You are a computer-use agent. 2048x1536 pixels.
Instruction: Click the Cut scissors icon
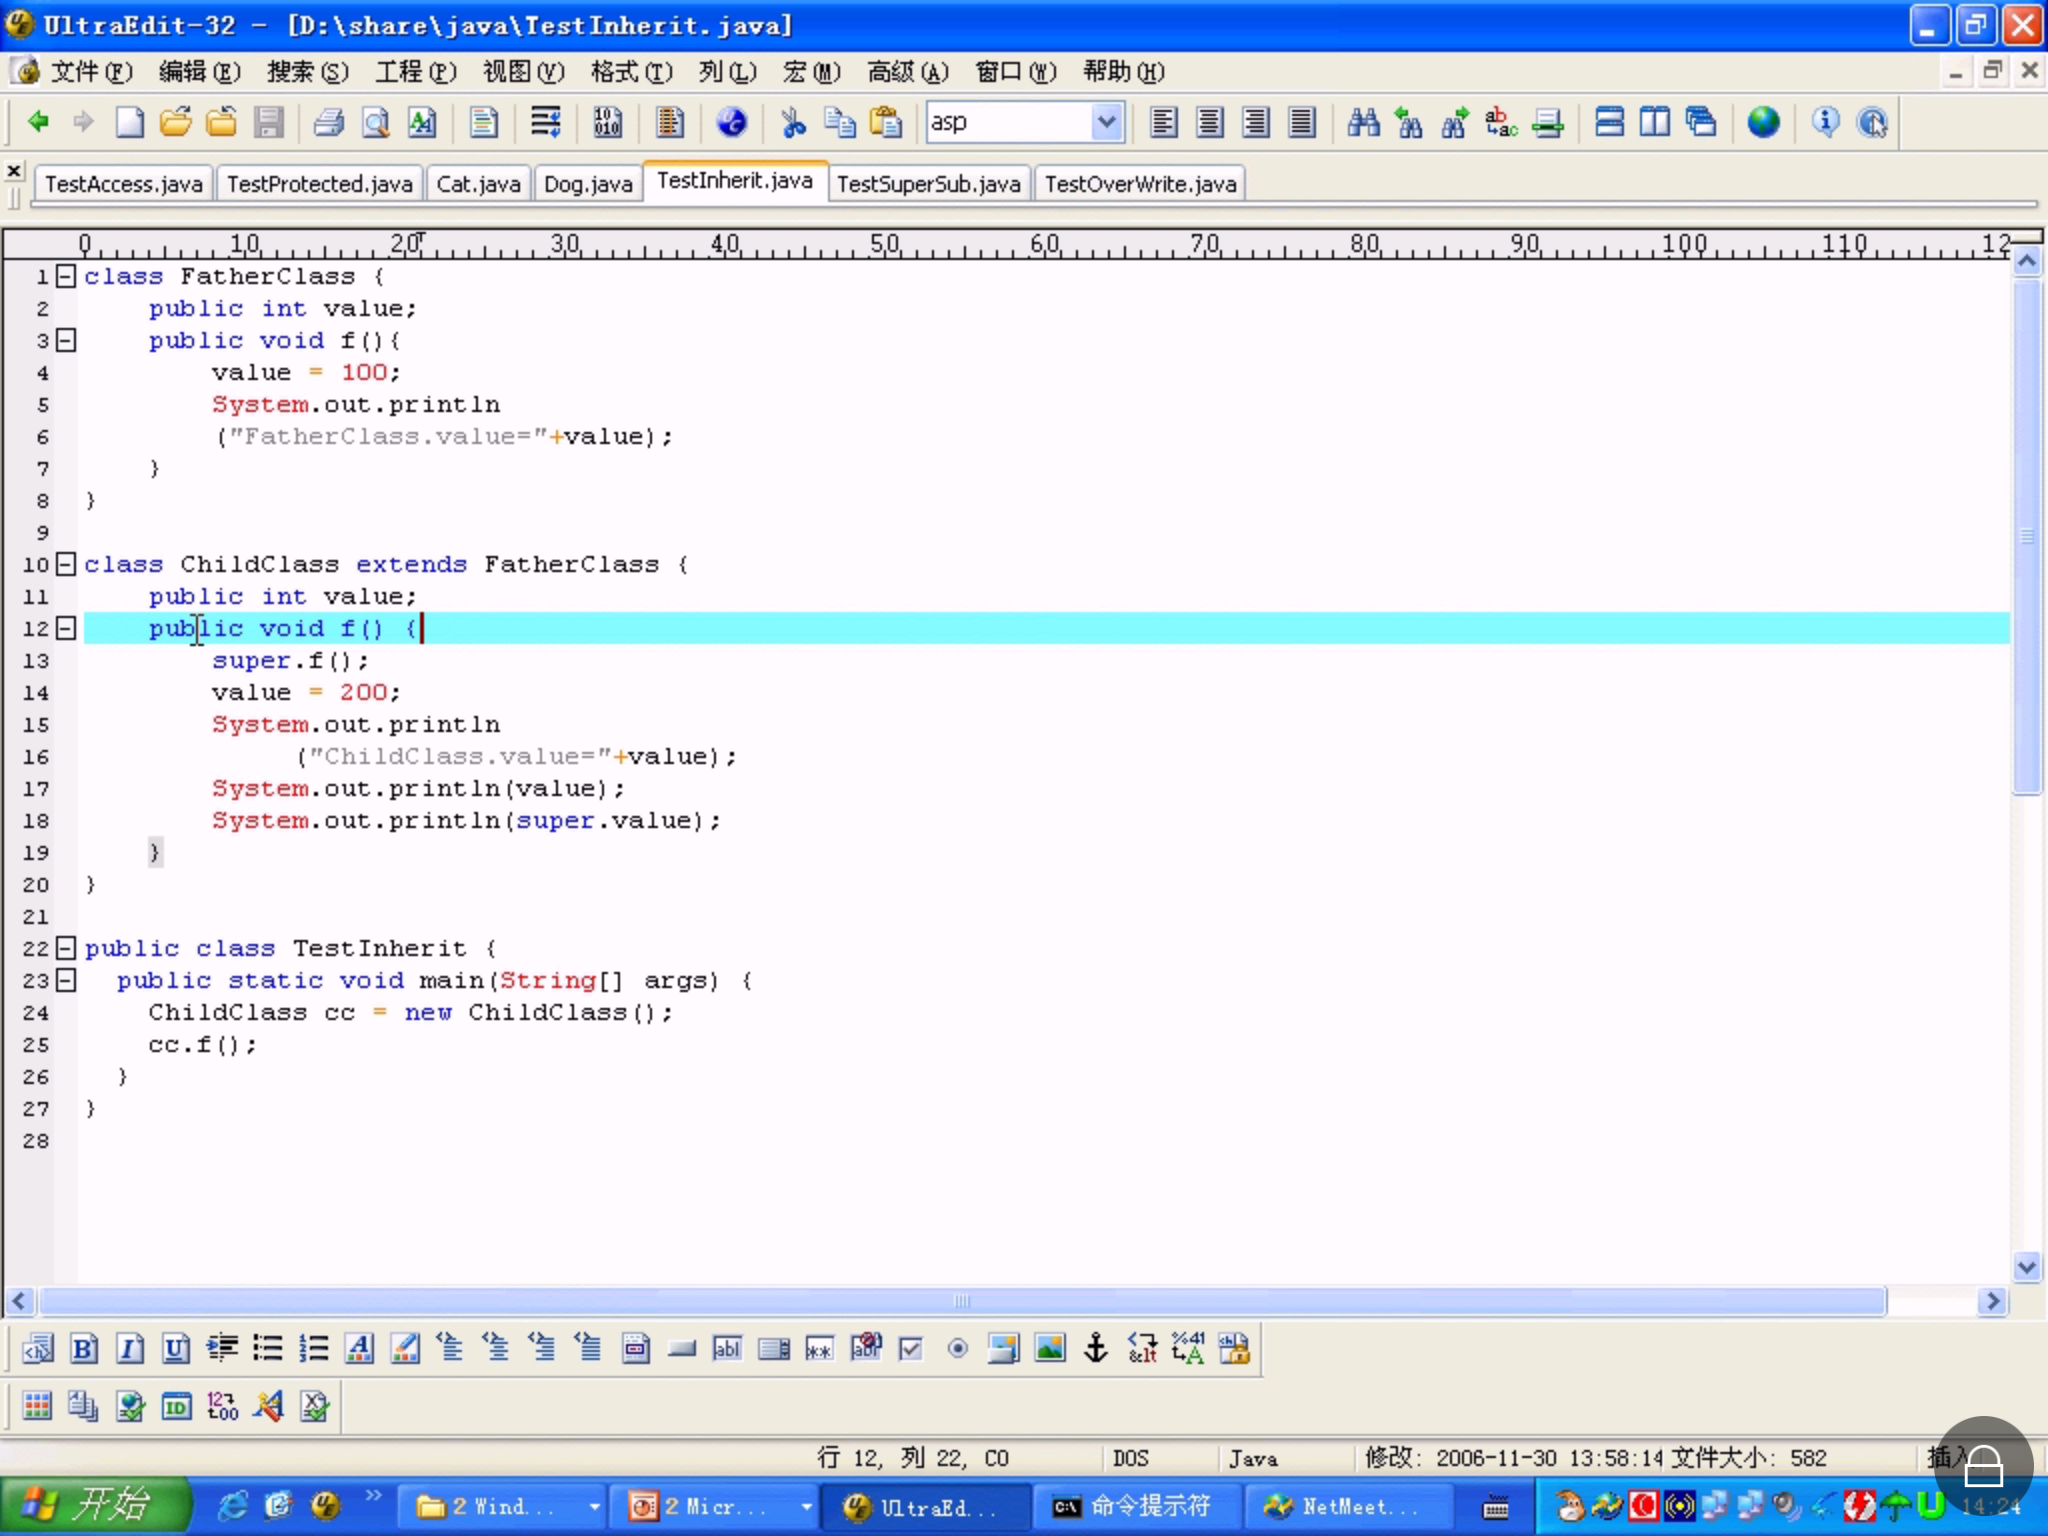[x=793, y=122]
